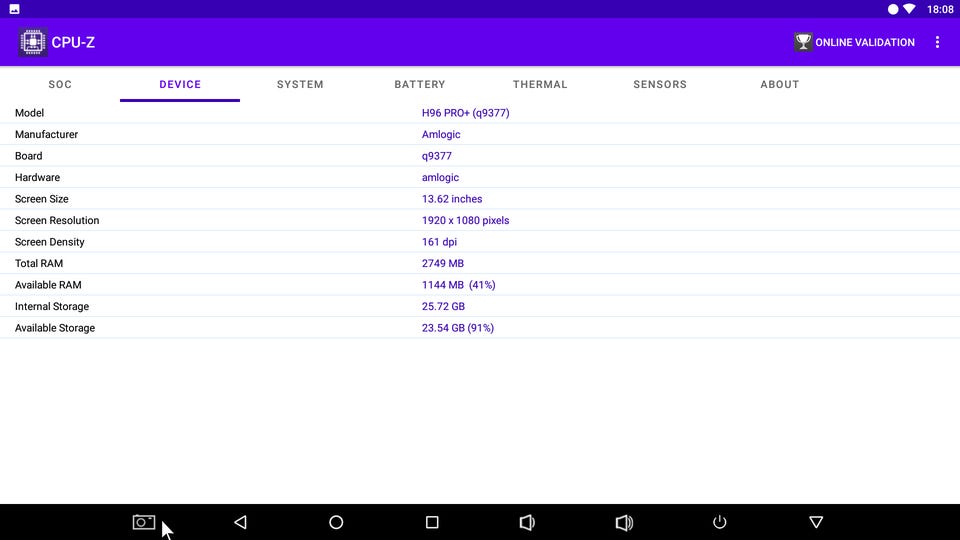The height and width of the screenshot is (540, 960).
Task: Click the Manufacturer value Amlogic
Action: point(441,134)
